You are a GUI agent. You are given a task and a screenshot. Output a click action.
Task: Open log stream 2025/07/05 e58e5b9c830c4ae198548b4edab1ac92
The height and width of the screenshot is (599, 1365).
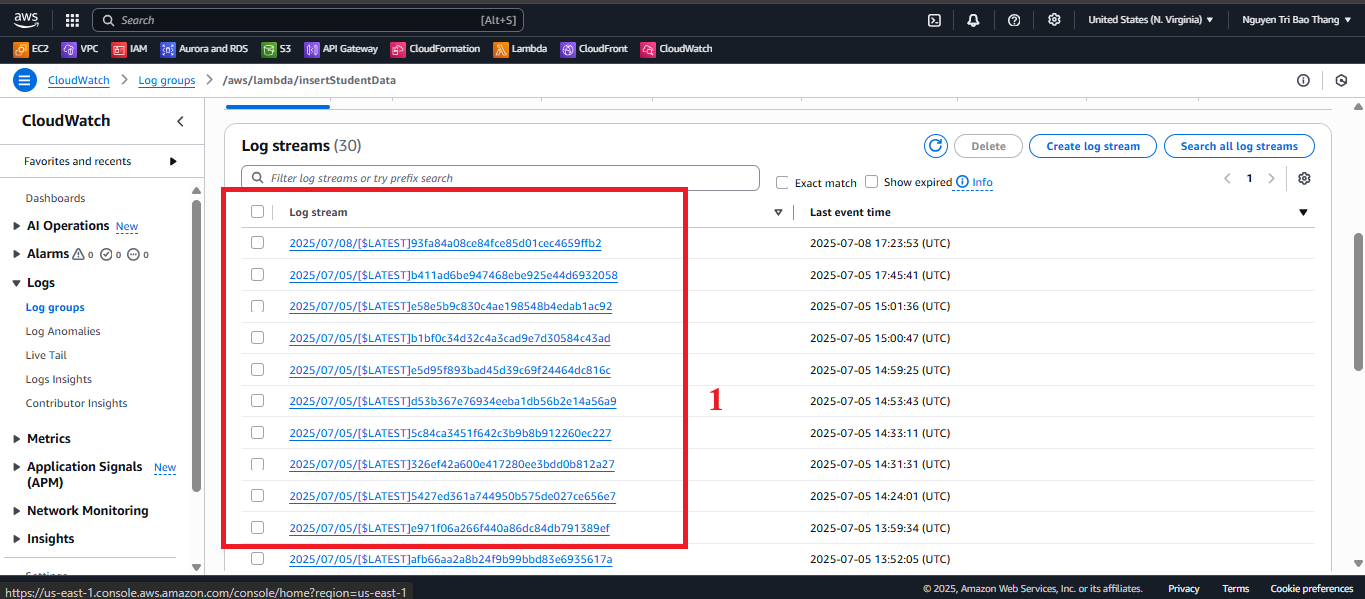coord(451,306)
